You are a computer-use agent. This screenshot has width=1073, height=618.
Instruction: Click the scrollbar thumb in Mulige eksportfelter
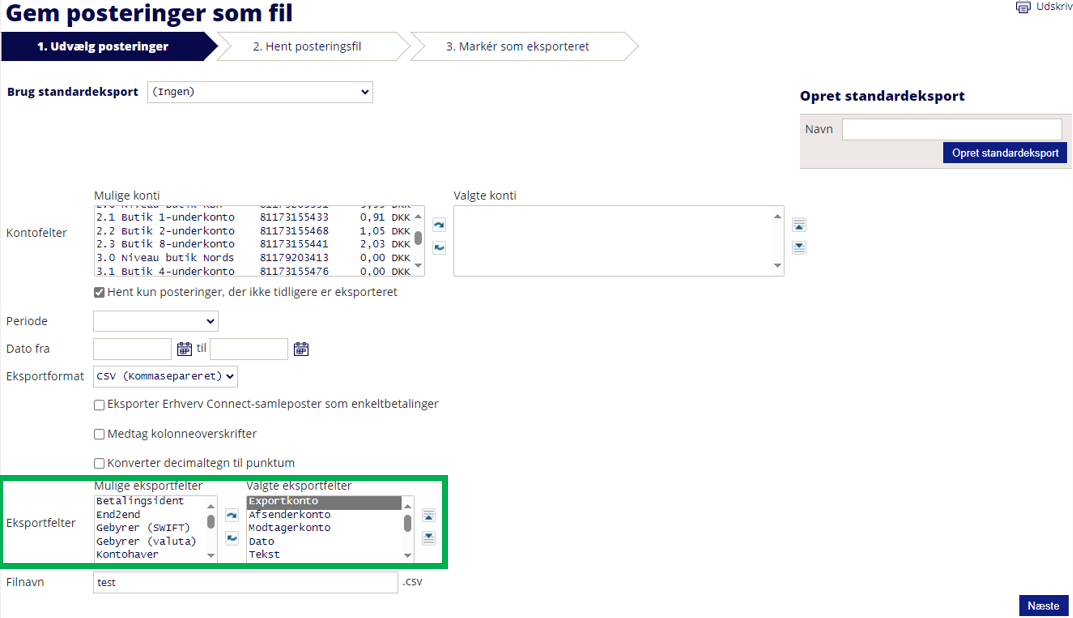coord(211,522)
